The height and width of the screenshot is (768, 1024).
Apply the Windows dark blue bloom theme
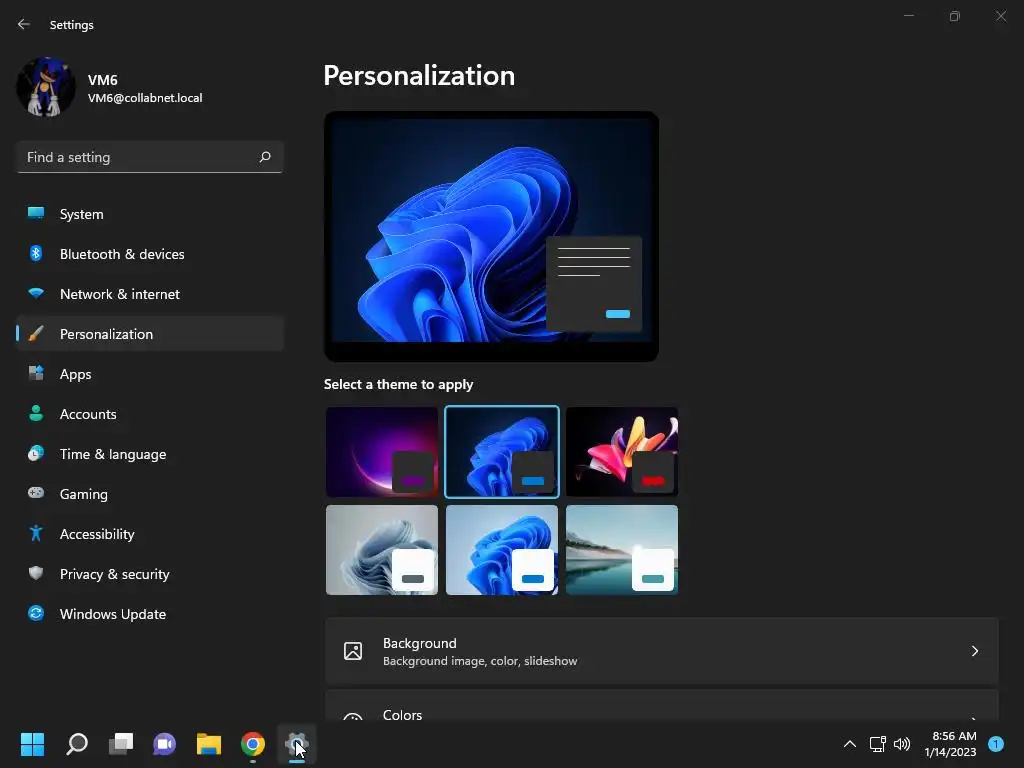pyautogui.click(x=502, y=452)
